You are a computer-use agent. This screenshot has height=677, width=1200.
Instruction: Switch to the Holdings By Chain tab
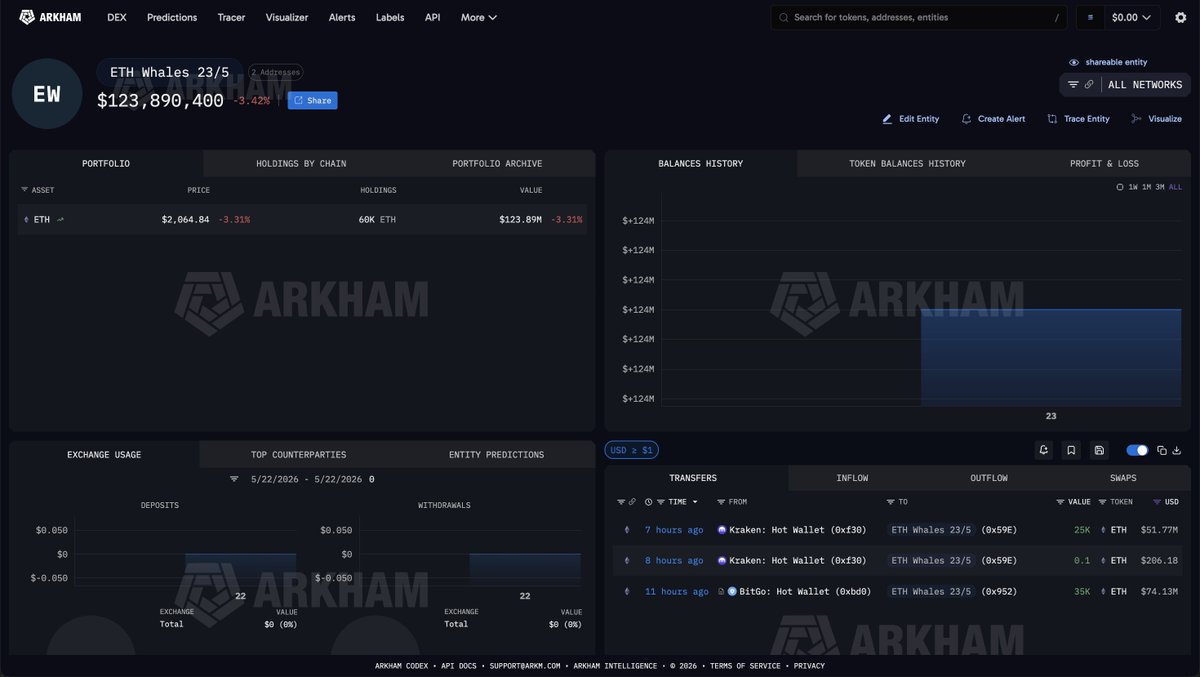point(301,163)
